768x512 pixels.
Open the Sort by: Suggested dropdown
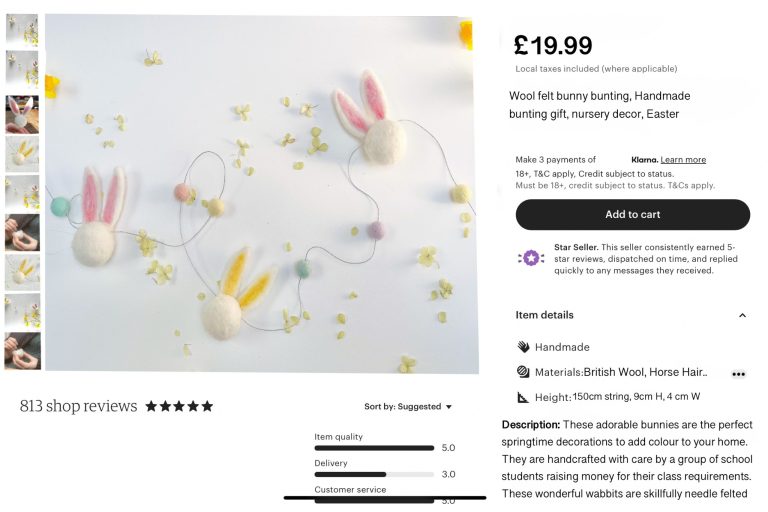coord(408,407)
